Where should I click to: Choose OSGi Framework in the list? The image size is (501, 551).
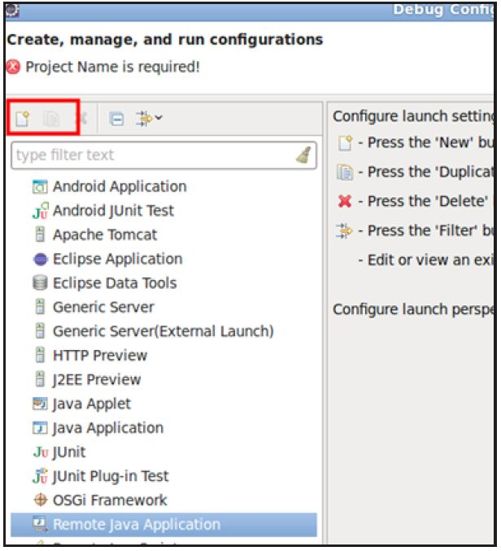(x=110, y=501)
